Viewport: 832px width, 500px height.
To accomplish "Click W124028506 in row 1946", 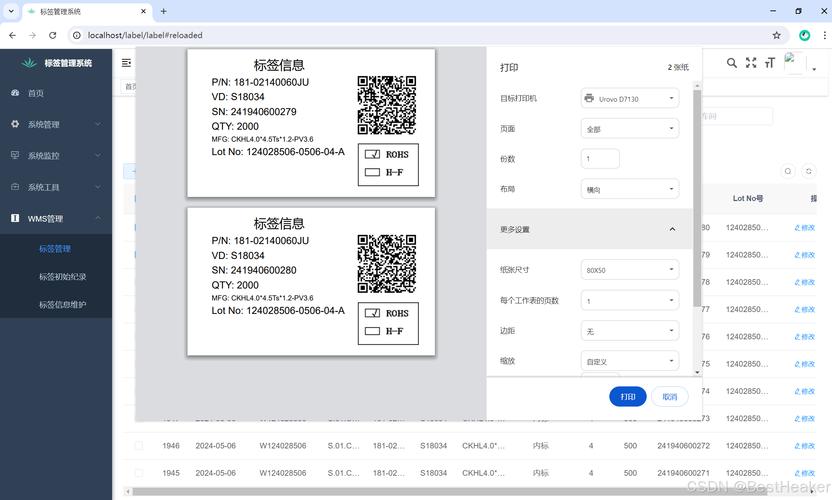I will (283, 446).
